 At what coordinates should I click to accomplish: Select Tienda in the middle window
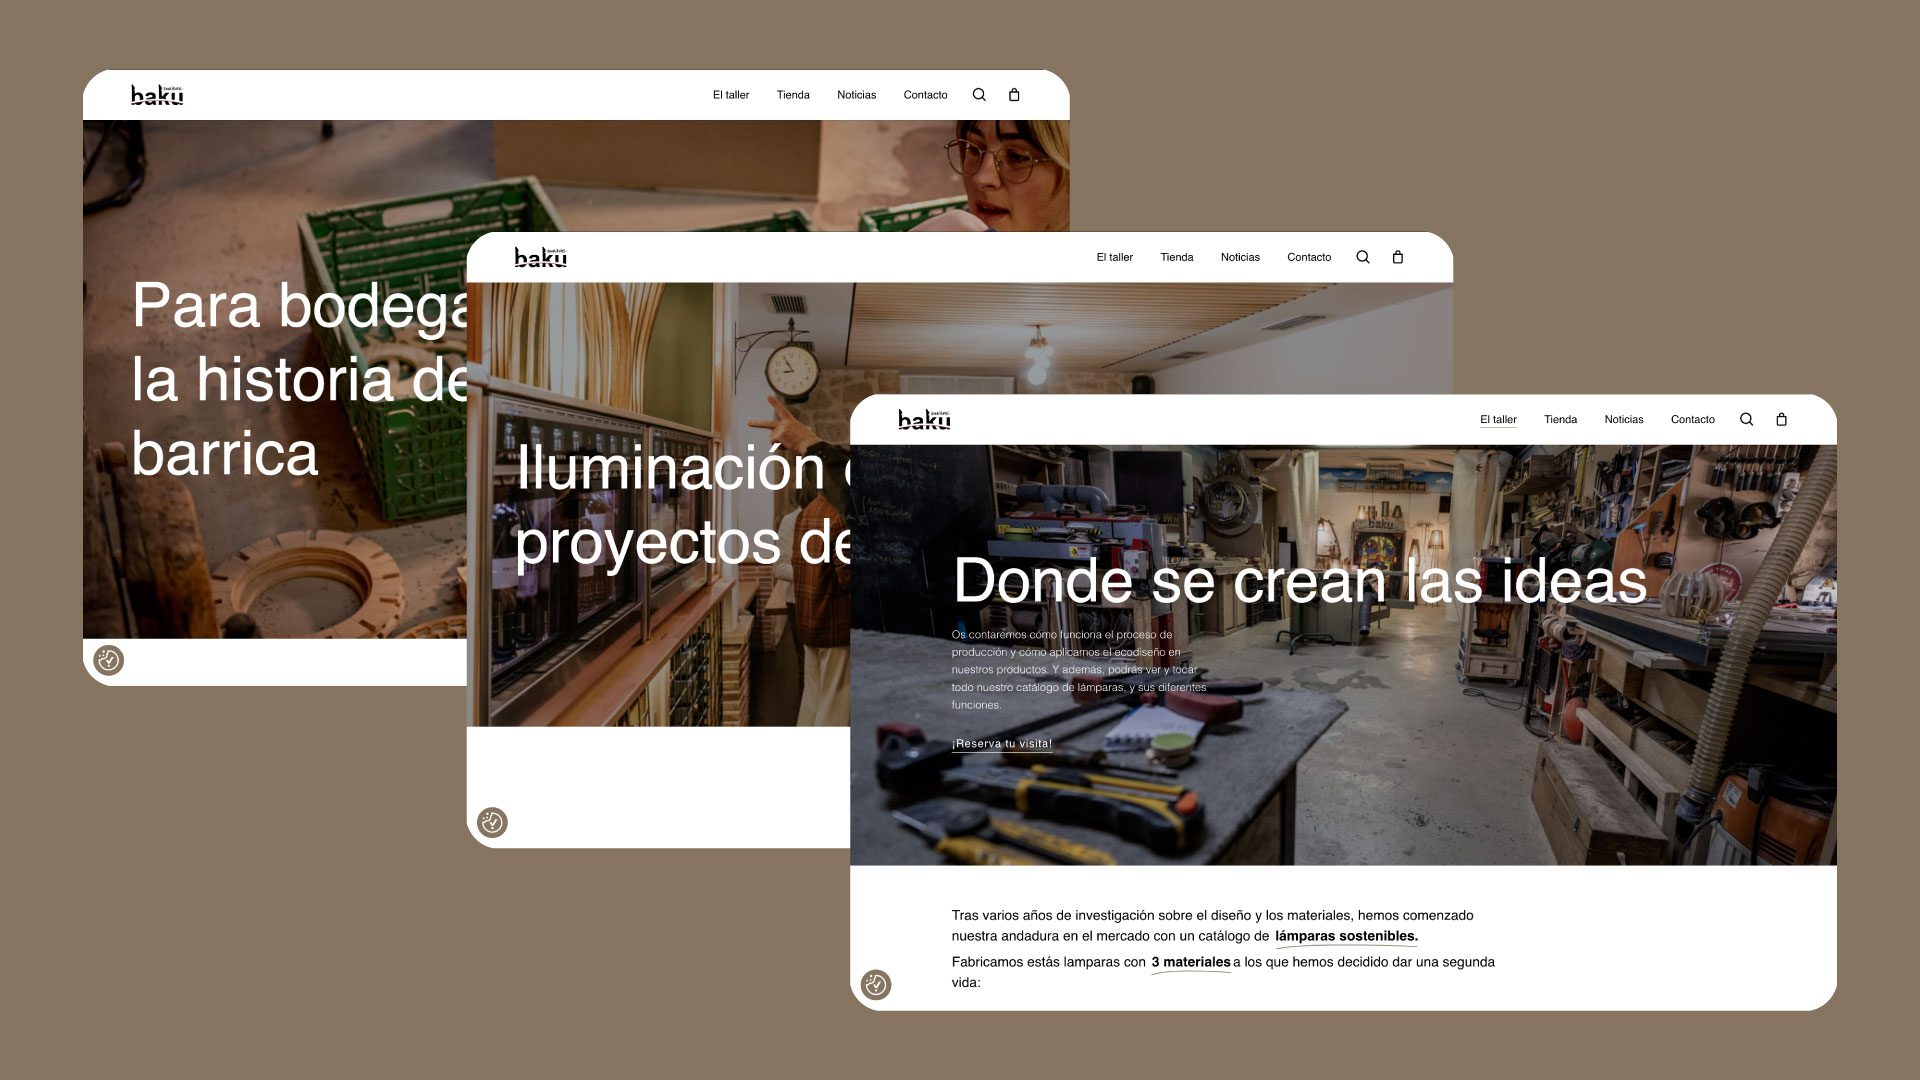[1177, 257]
